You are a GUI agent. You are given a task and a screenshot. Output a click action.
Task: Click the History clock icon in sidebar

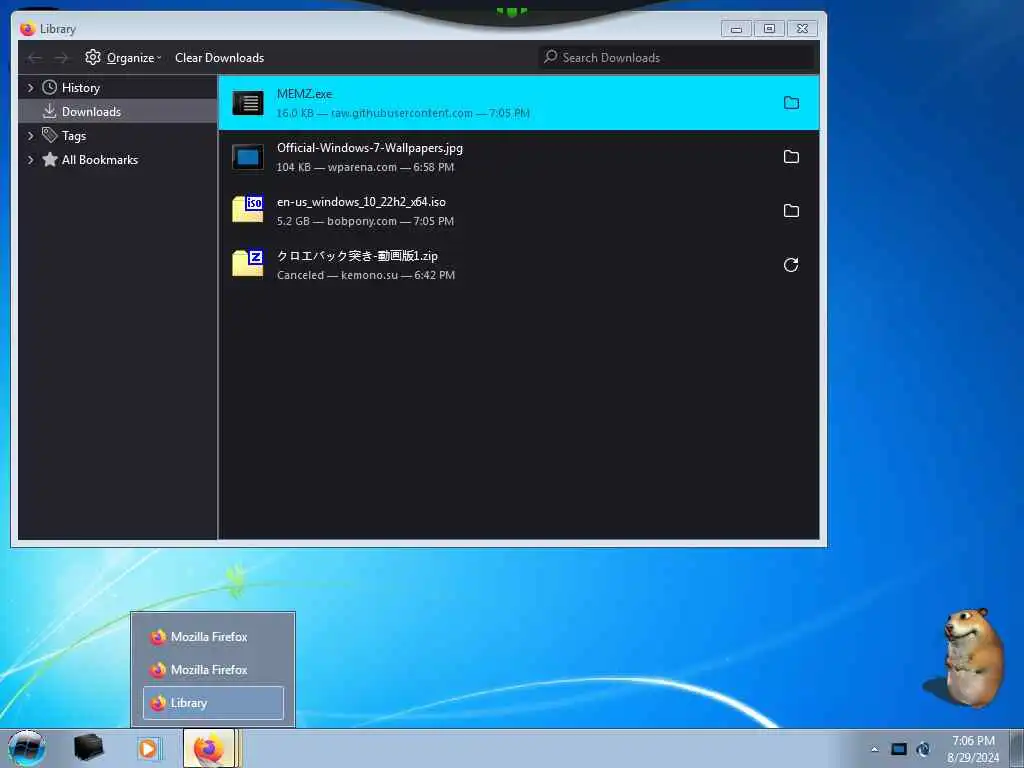50,87
